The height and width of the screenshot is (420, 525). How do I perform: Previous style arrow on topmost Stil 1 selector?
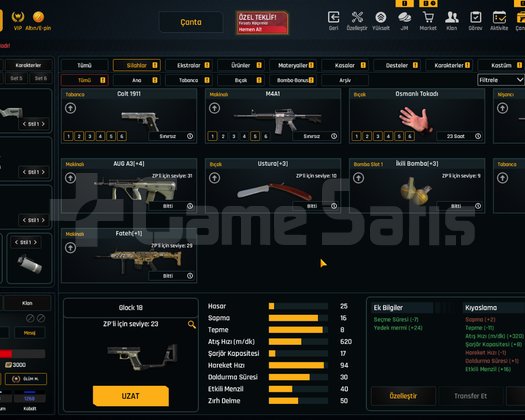point(24,124)
